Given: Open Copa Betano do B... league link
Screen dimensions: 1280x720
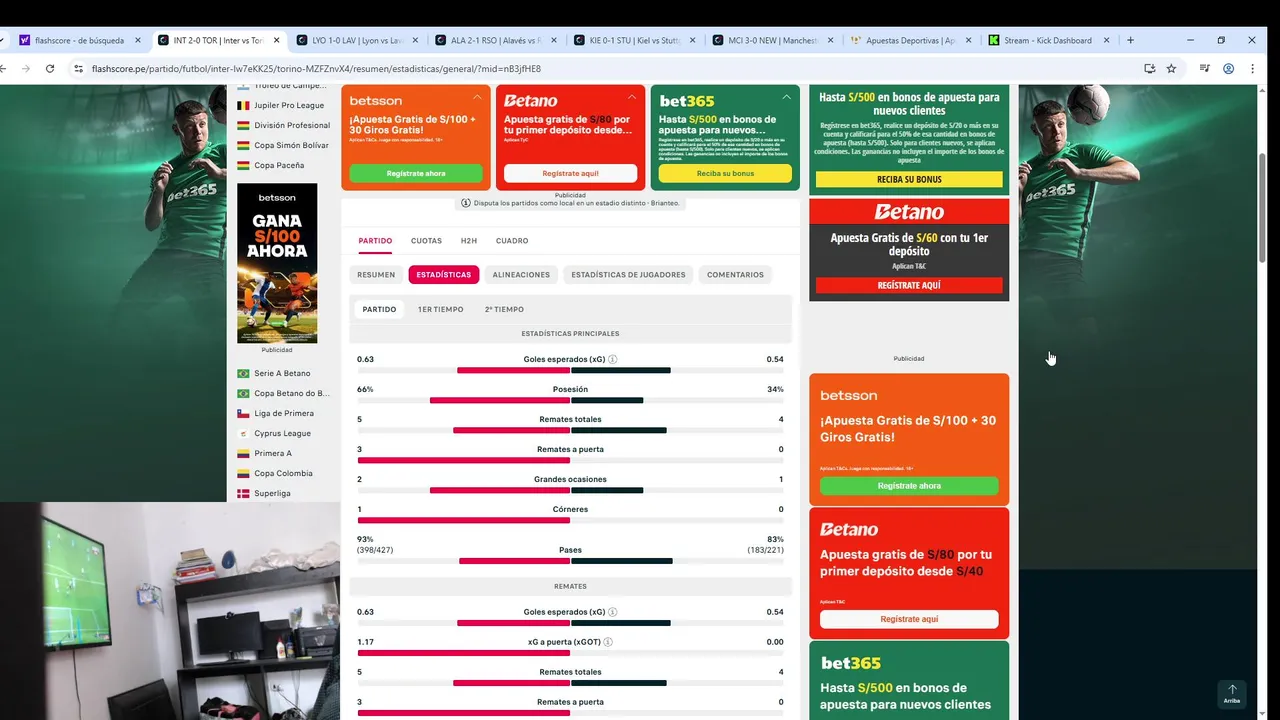Looking at the screenshot, I should (x=292, y=393).
